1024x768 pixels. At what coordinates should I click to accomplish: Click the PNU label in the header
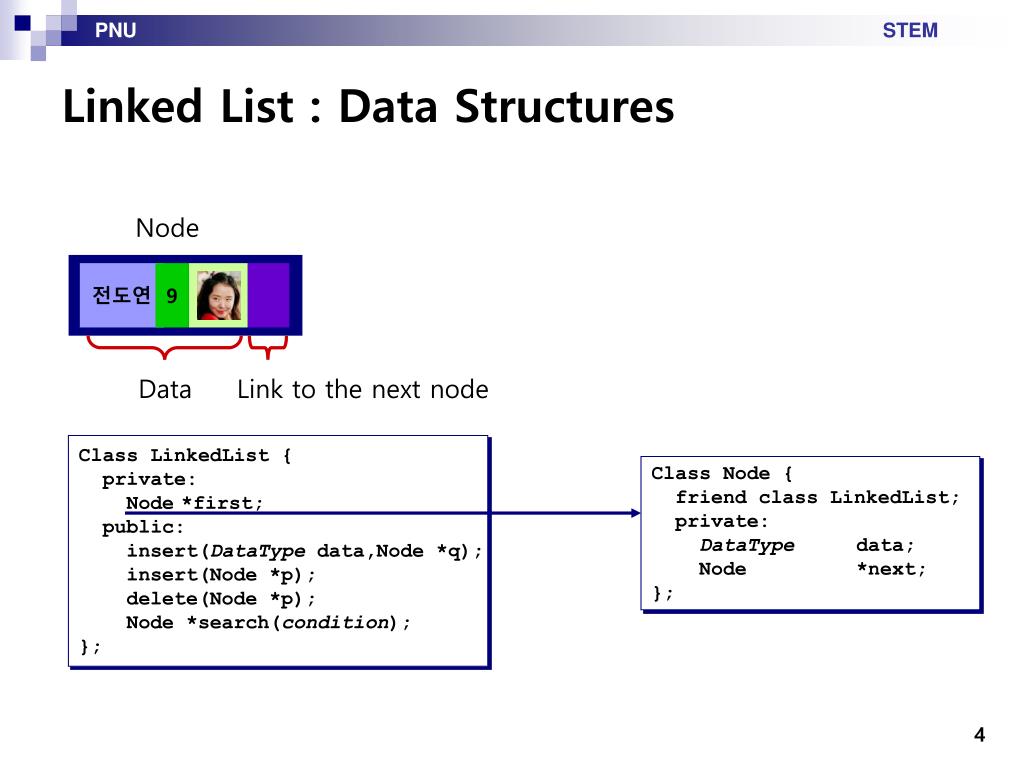coord(115,30)
